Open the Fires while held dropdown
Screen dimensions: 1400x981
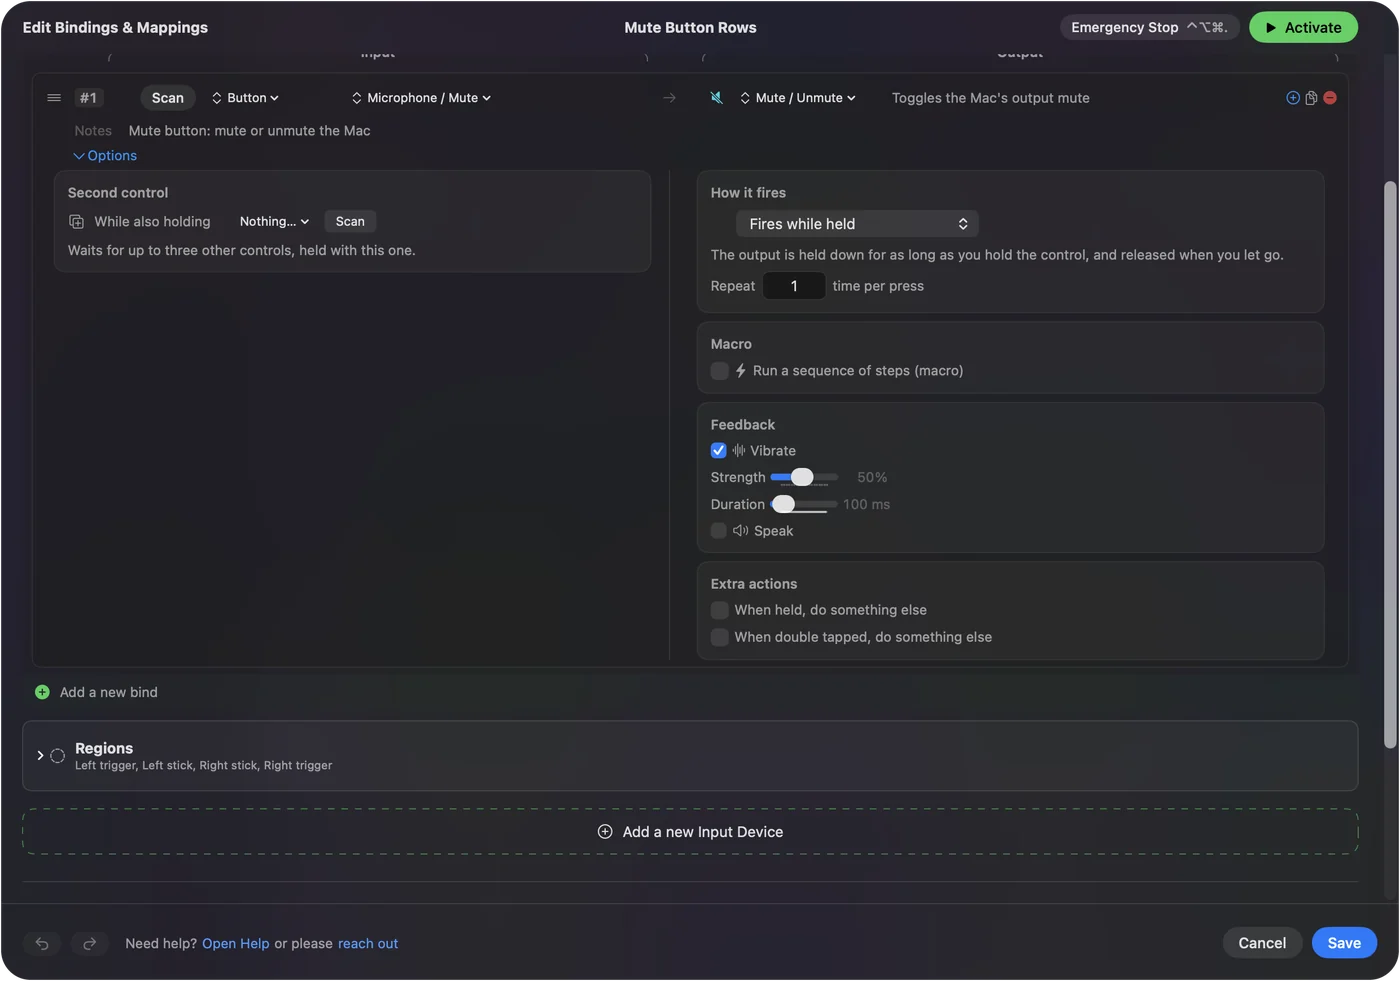point(857,224)
